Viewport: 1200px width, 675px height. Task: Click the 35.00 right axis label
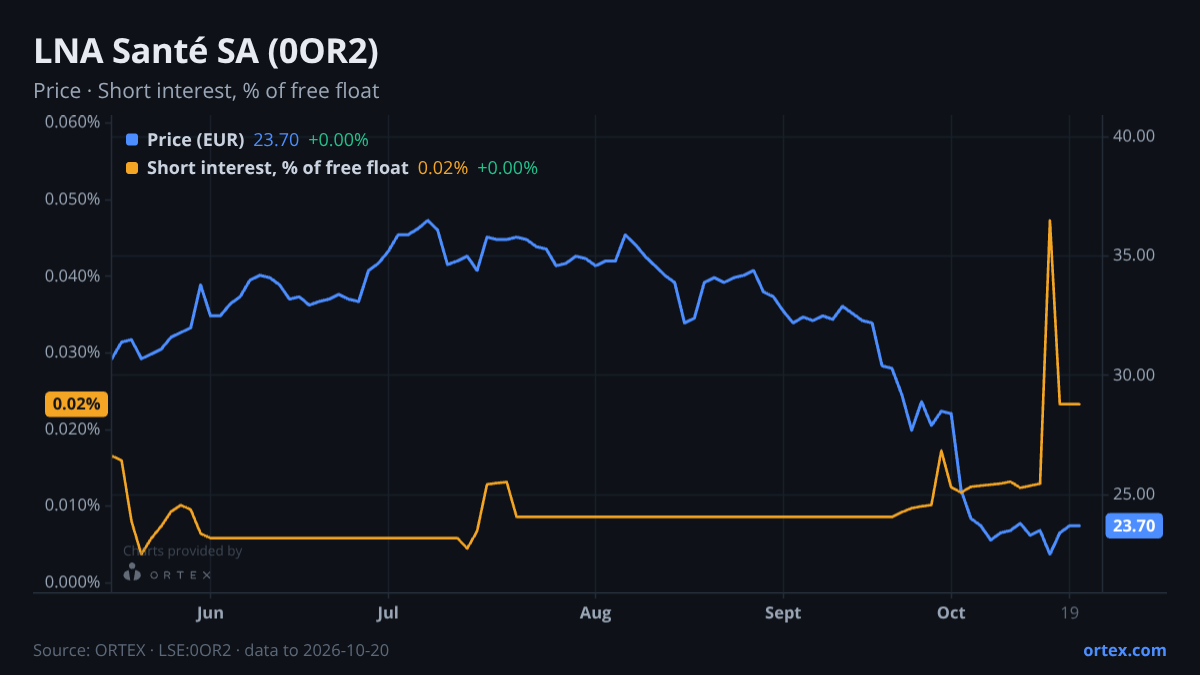click(x=1134, y=255)
